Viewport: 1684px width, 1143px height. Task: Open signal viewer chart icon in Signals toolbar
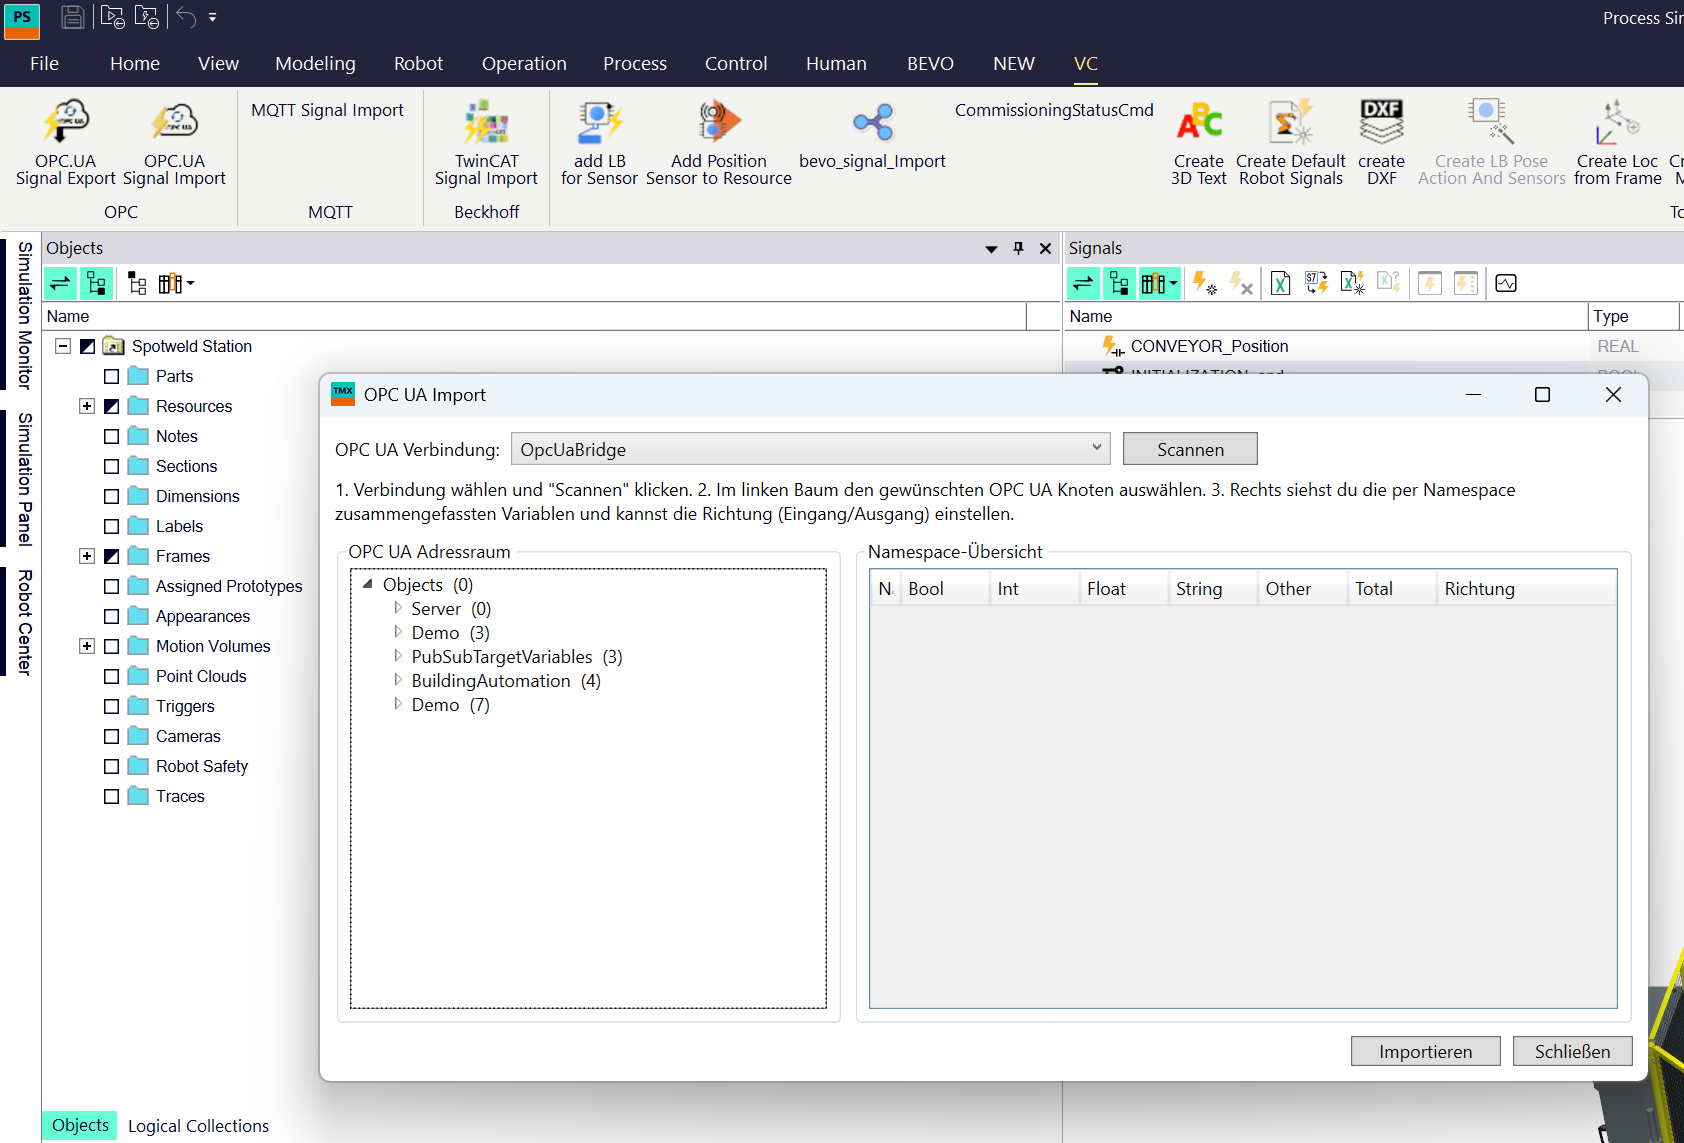(1506, 284)
